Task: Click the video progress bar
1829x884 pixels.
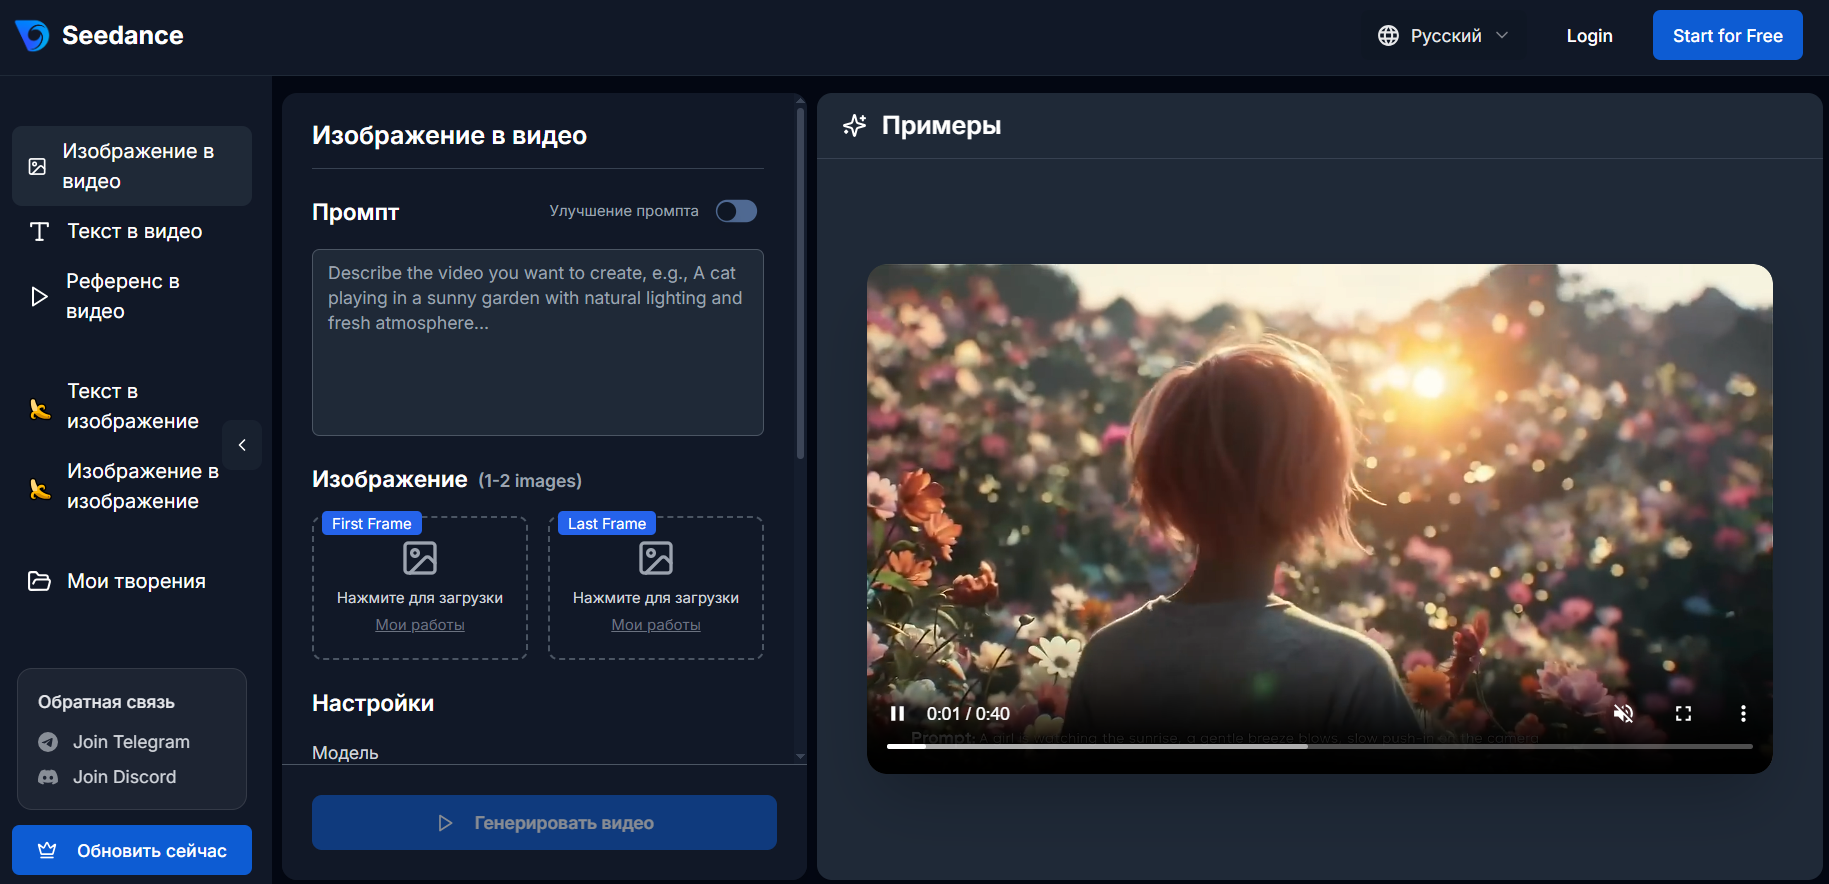Action: point(1319,746)
